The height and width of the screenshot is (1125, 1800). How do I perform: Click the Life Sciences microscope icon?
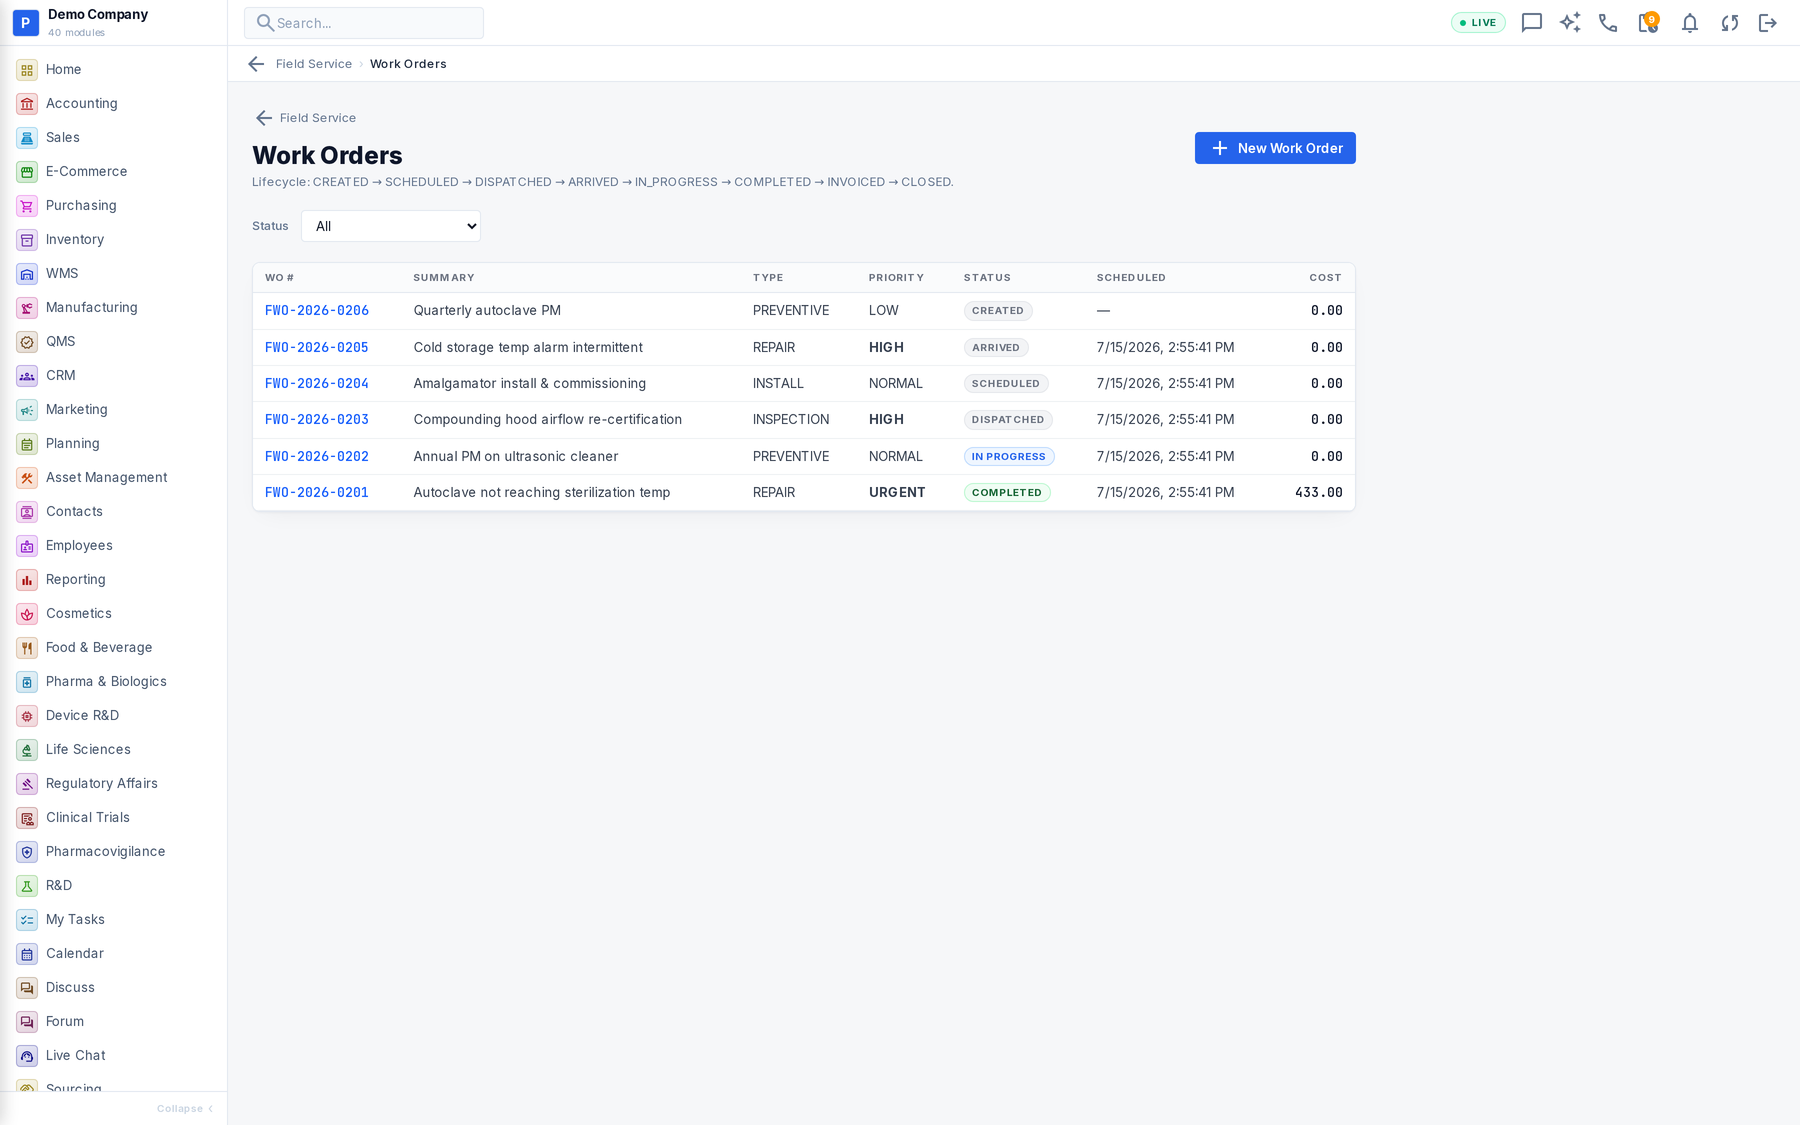pyautogui.click(x=27, y=750)
